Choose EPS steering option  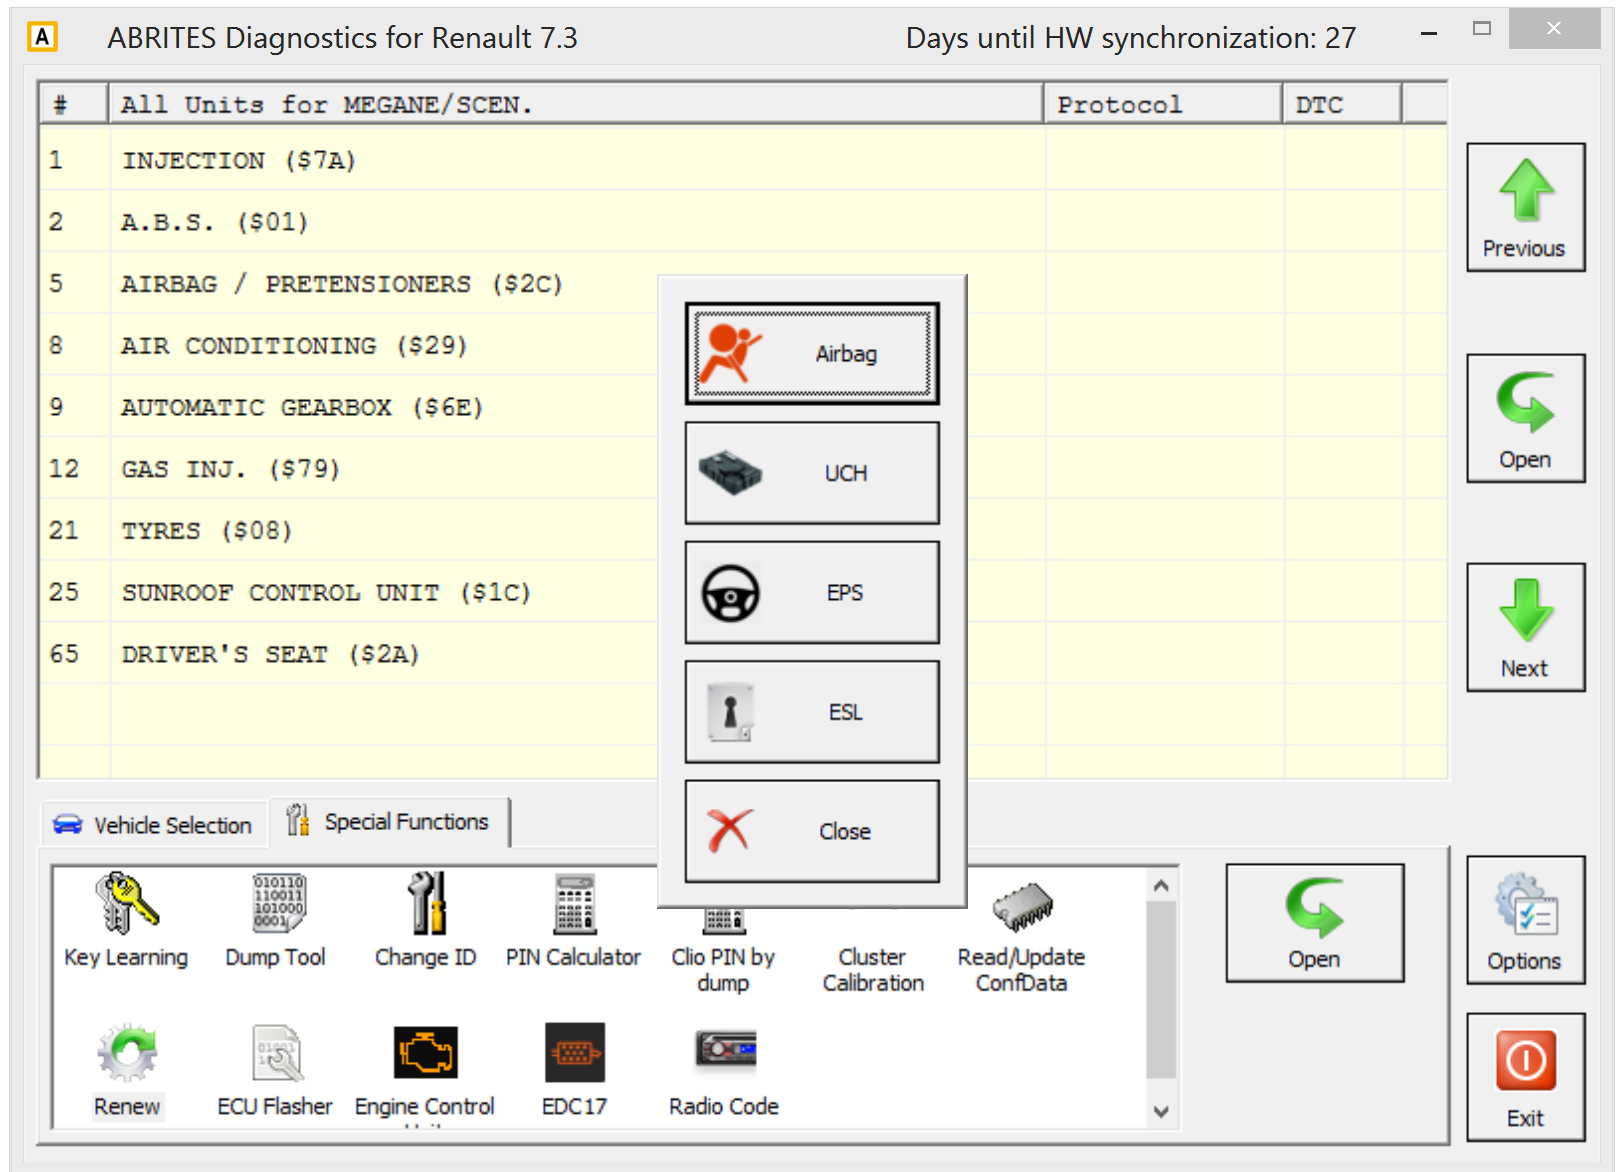(x=812, y=592)
